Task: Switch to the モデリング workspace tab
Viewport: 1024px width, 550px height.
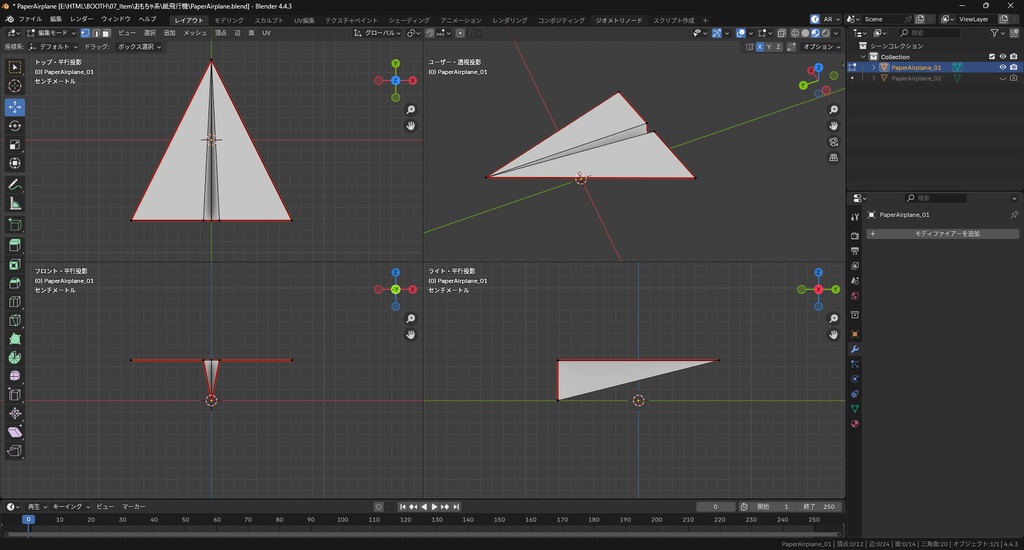Action: [229, 20]
